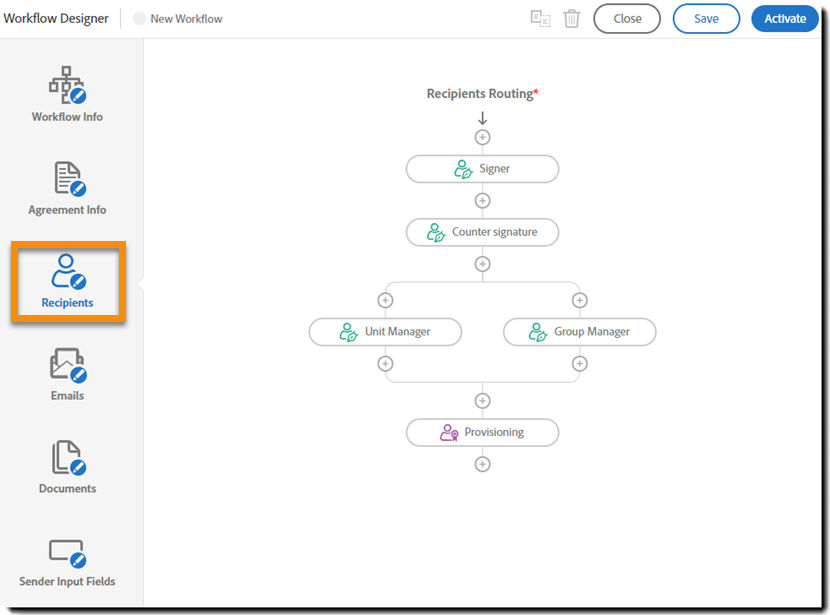Select the Documents sidebar icon
The height and width of the screenshot is (615, 830).
coord(66,467)
